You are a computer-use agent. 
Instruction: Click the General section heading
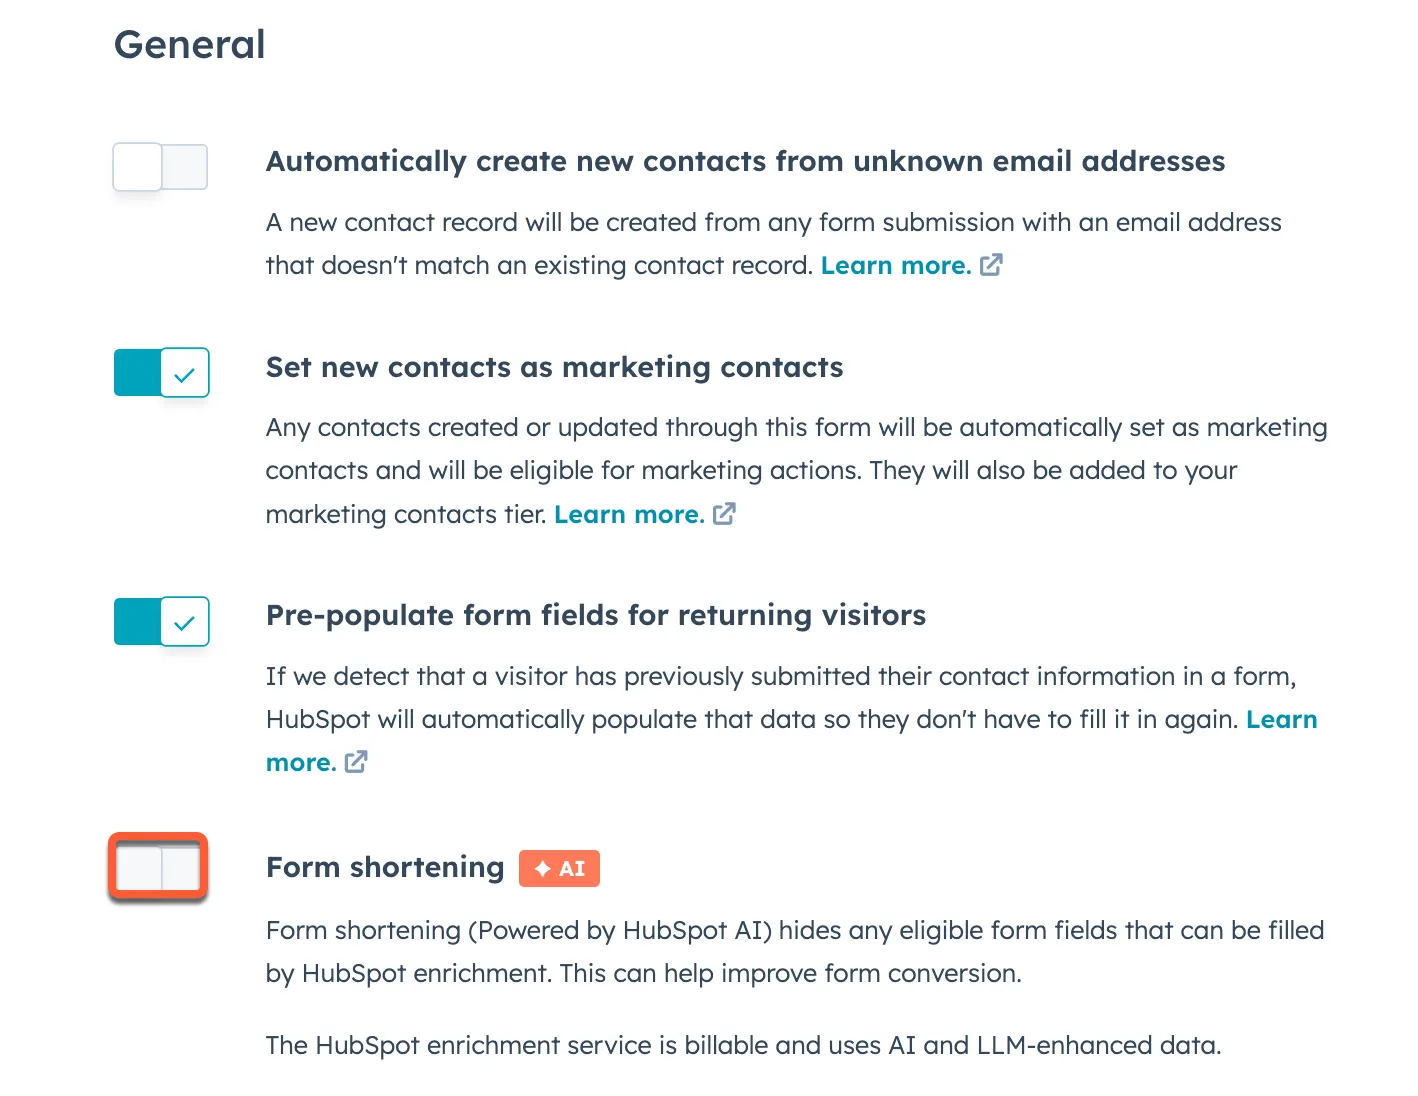[x=190, y=44]
